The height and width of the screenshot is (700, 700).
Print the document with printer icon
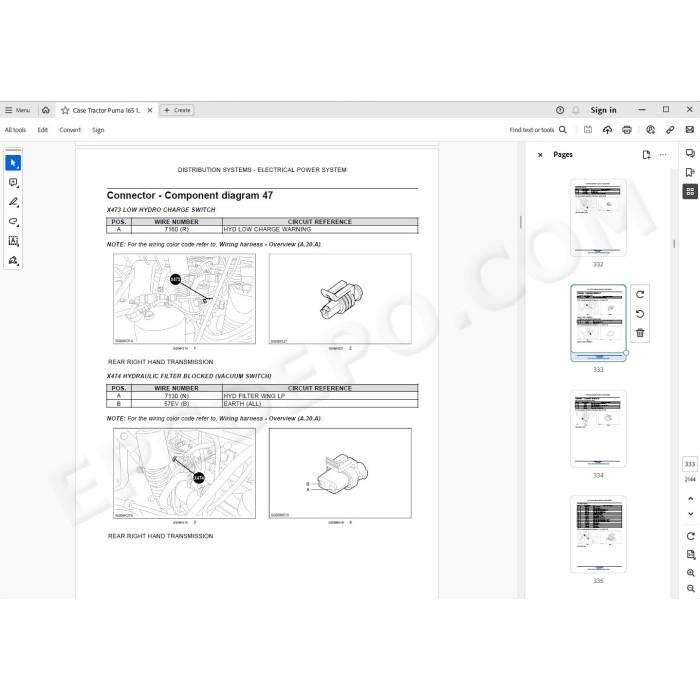(627, 130)
